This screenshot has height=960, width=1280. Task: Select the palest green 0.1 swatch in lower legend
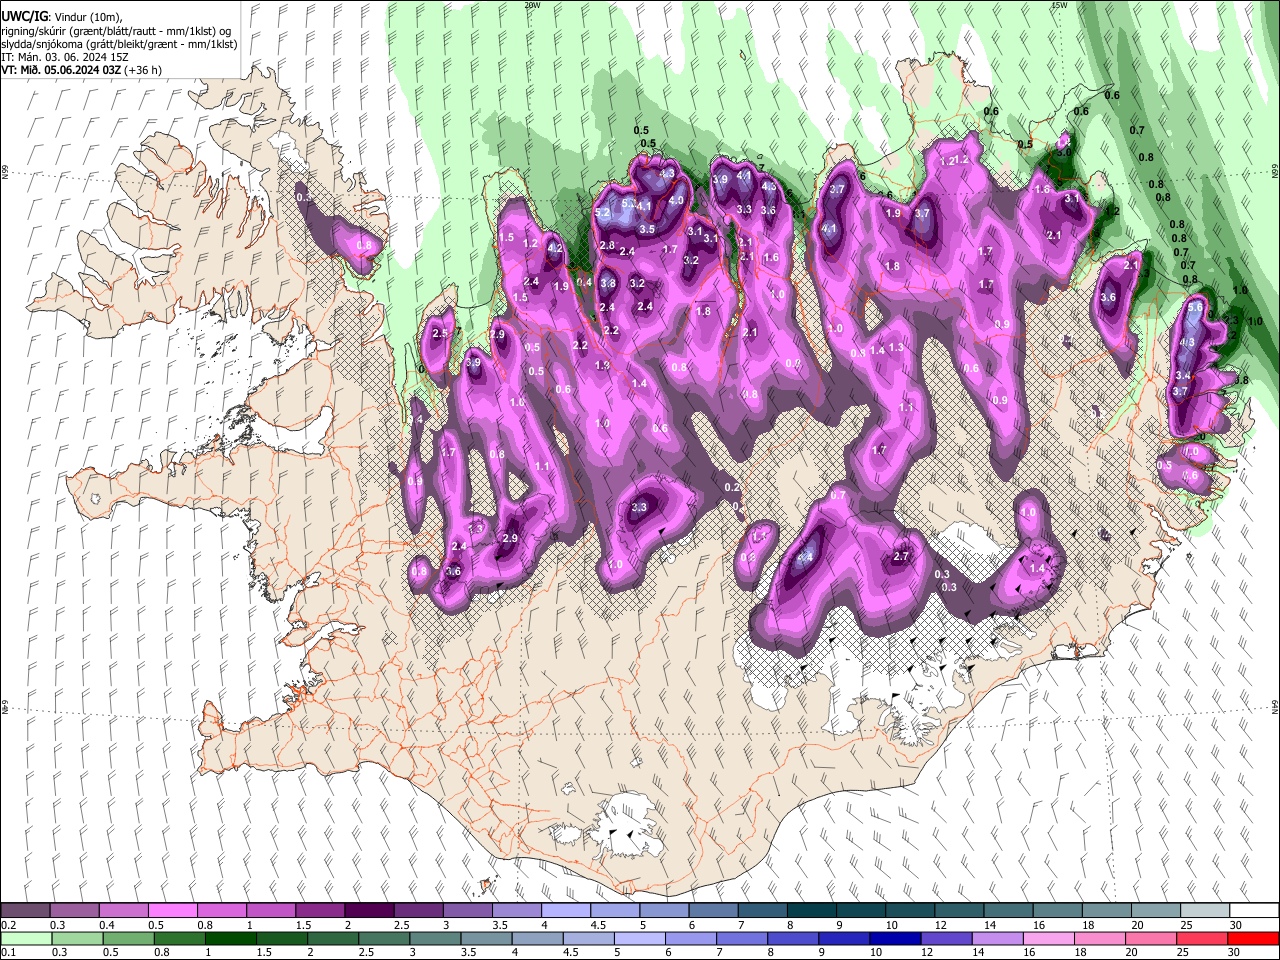(x=26, y=939)
